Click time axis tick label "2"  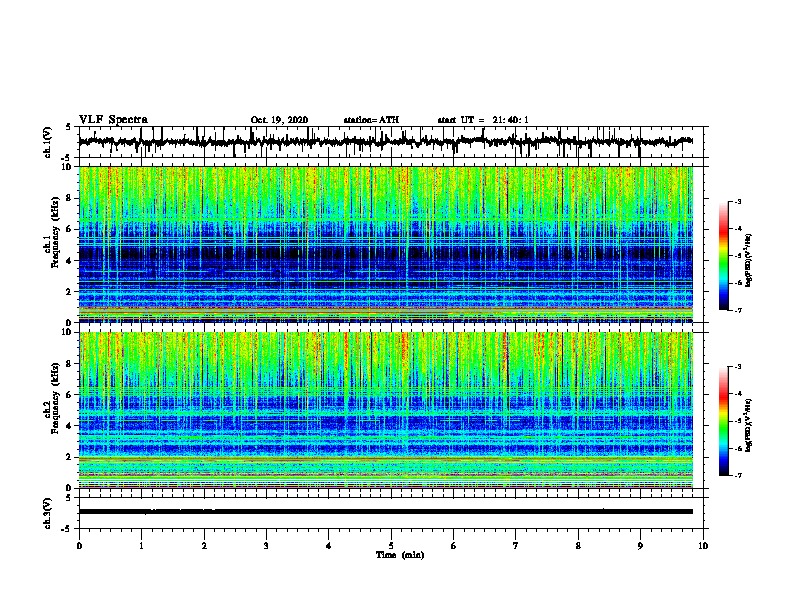[x=204, y=546]
